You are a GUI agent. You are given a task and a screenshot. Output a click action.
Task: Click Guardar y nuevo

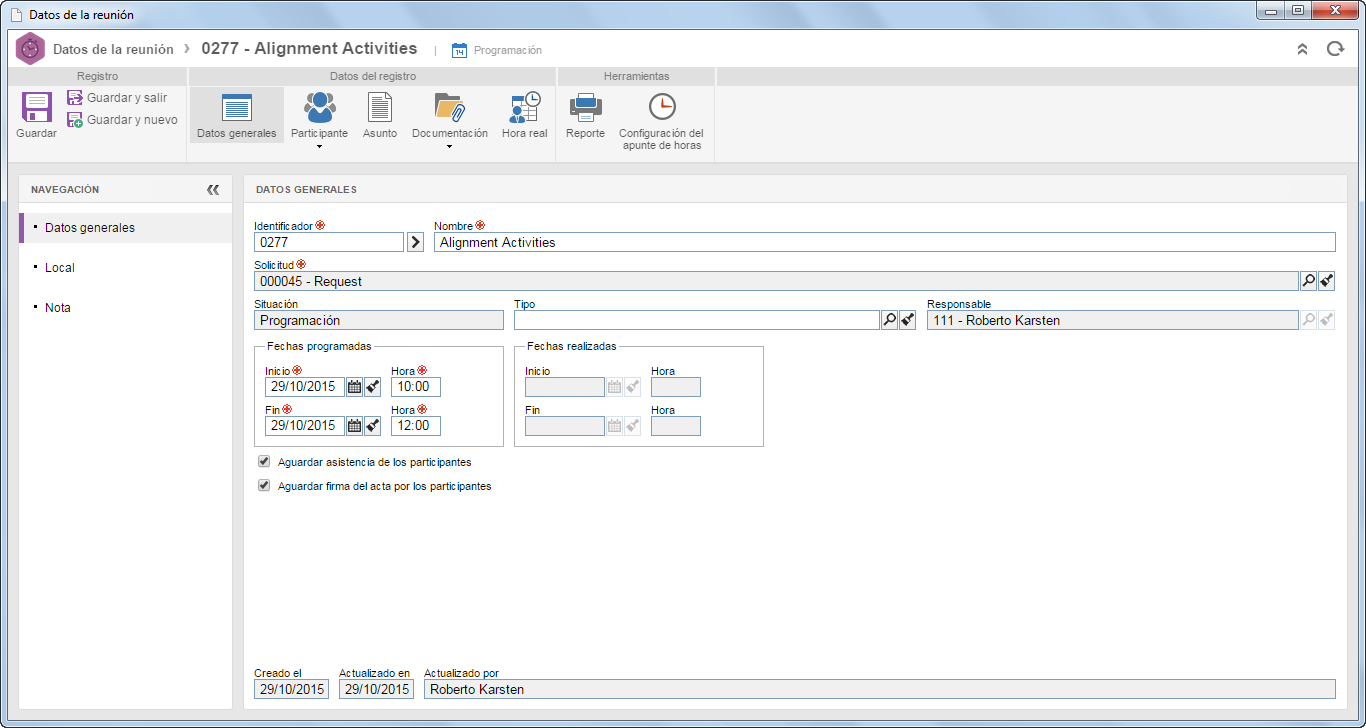[122, 120]
